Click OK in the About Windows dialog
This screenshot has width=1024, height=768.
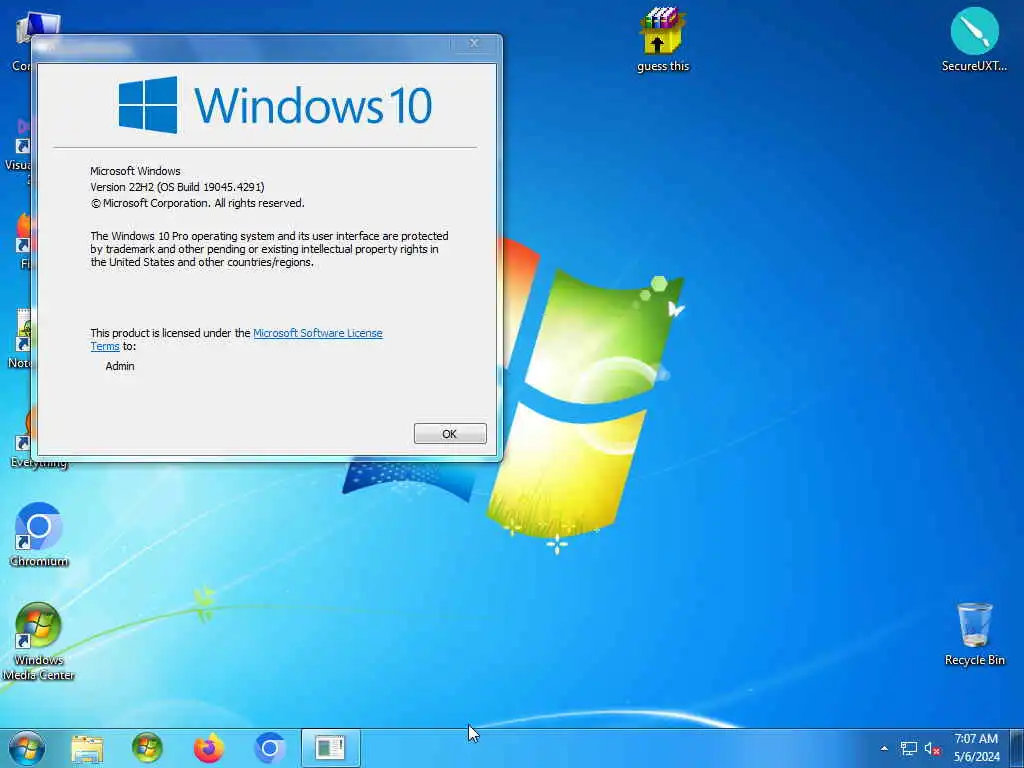450,434
